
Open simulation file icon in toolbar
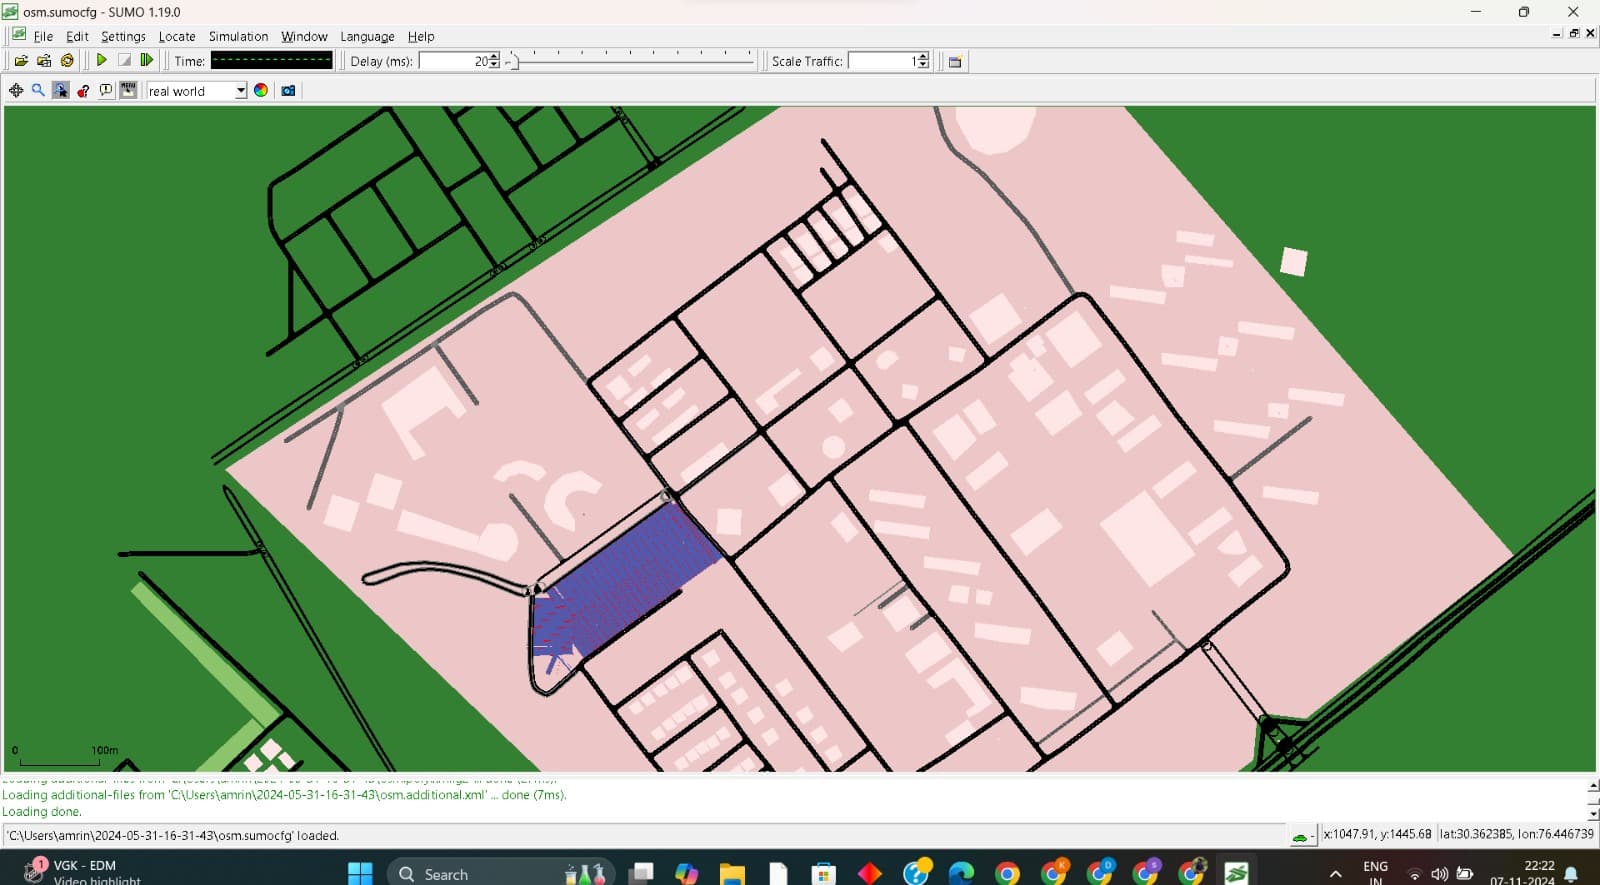pyautogui.click(x=21, y=61)
